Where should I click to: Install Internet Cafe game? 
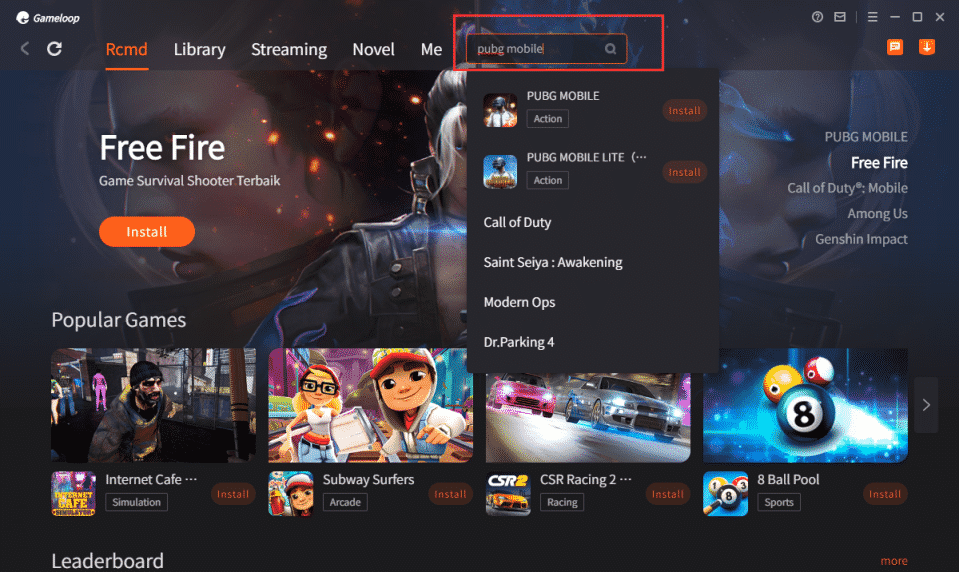tap(233, 494)
